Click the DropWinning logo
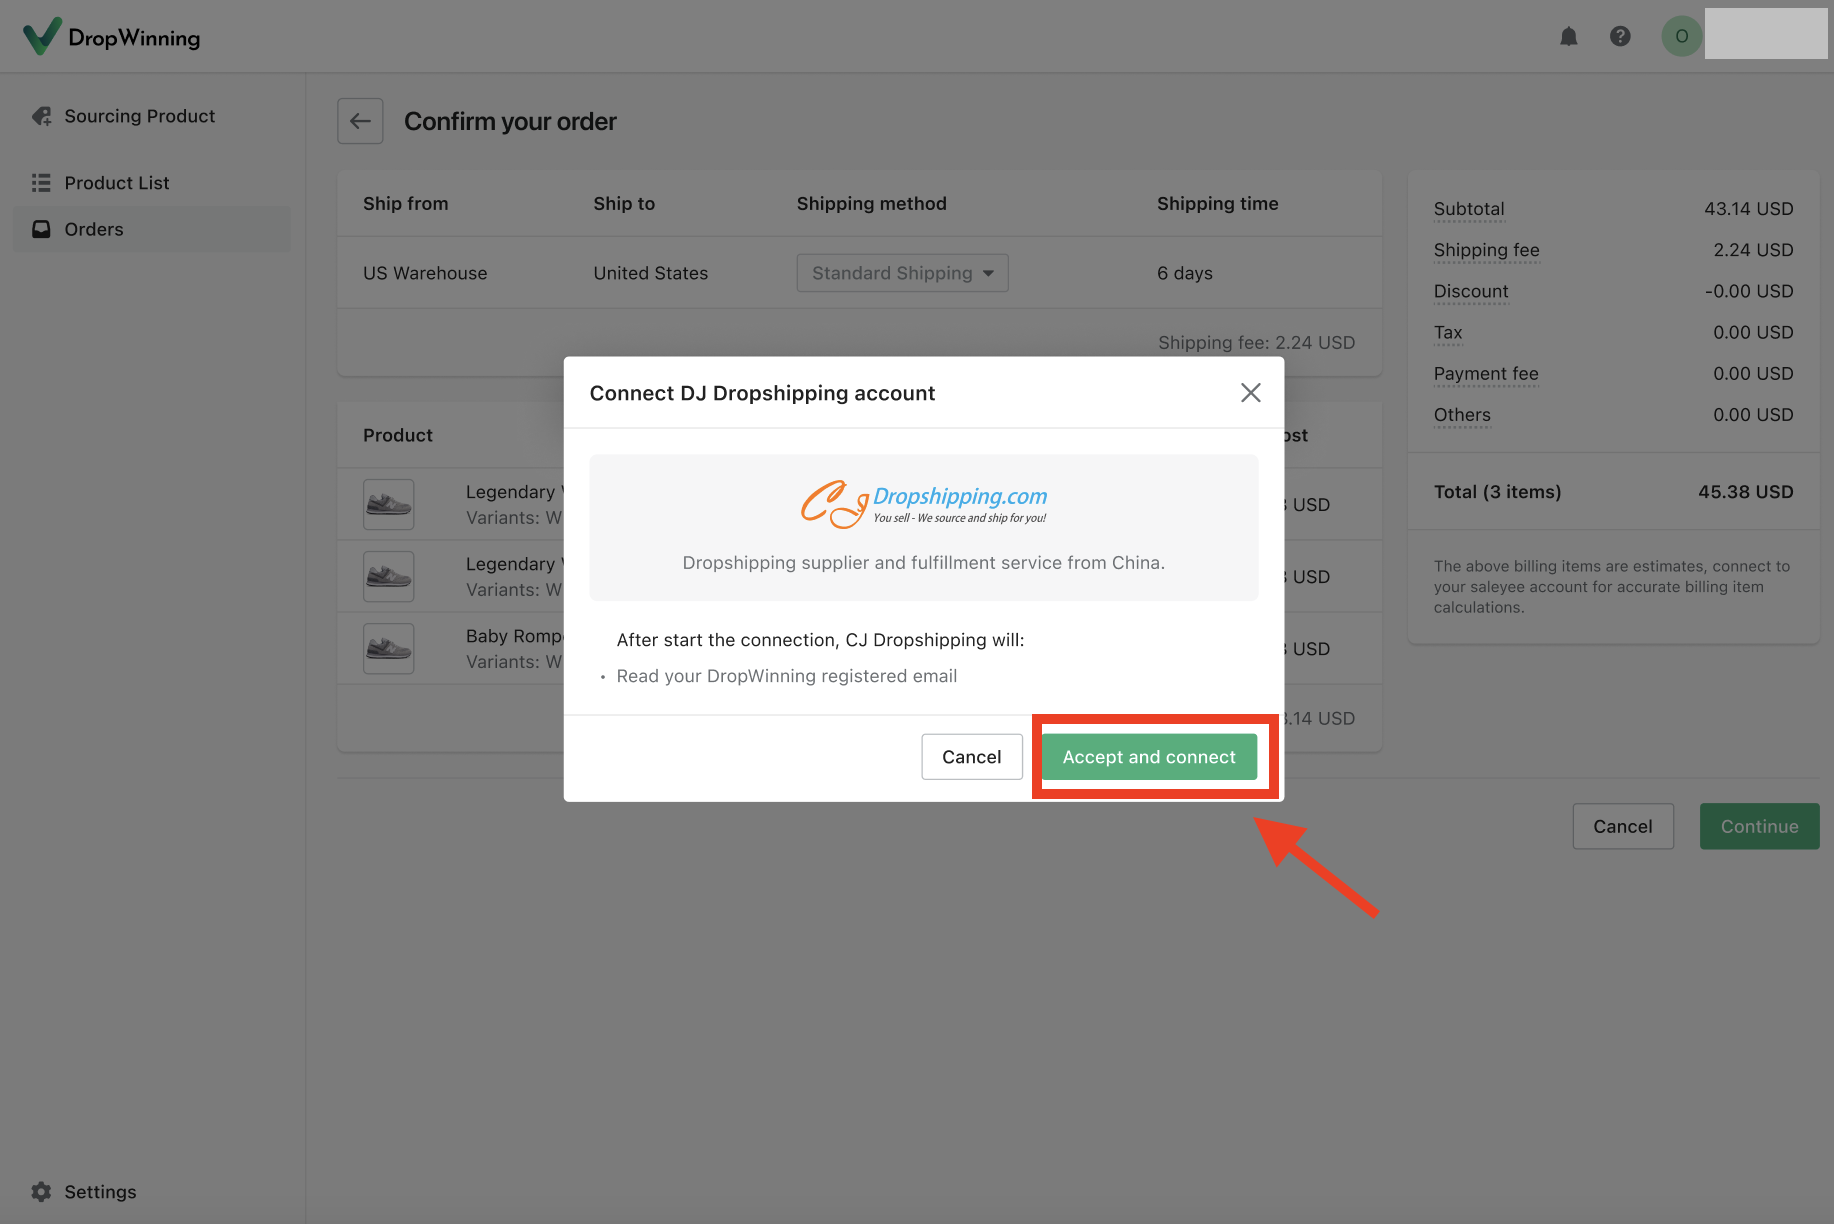Screen dimensions: 1834x1224 [111, 37]
